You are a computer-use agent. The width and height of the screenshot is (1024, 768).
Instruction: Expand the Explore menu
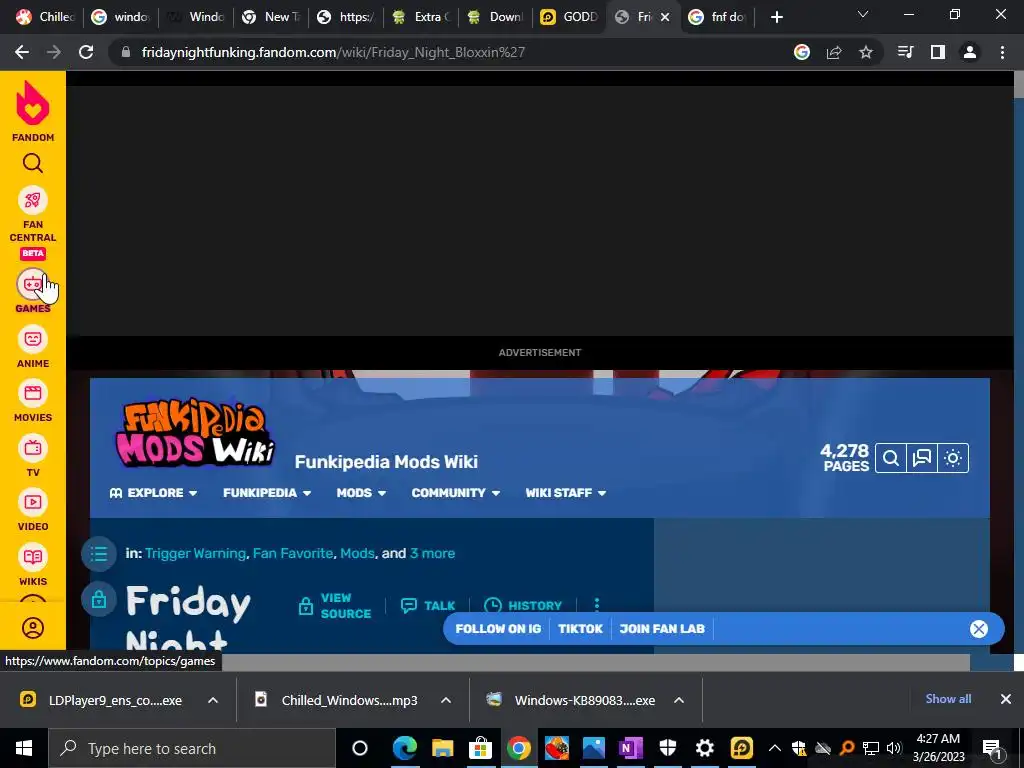click(x=153, y=493)
